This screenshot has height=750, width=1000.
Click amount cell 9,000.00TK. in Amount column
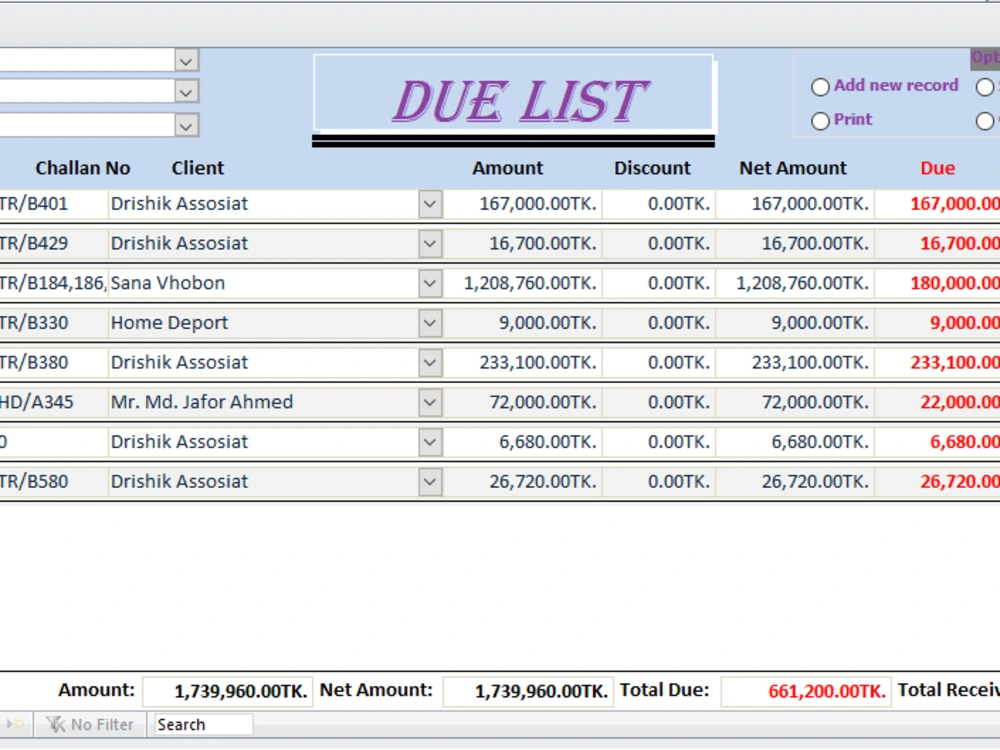pos(523,323)
